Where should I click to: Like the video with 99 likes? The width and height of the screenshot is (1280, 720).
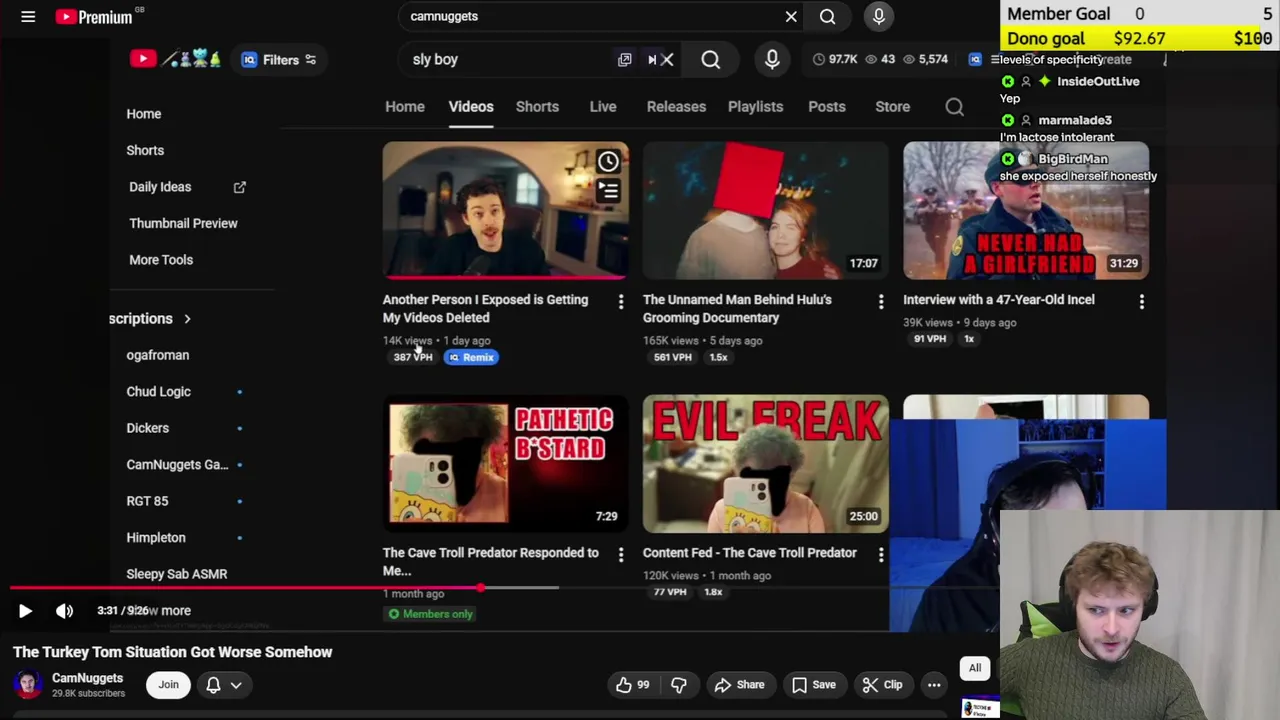pos(633,685)
